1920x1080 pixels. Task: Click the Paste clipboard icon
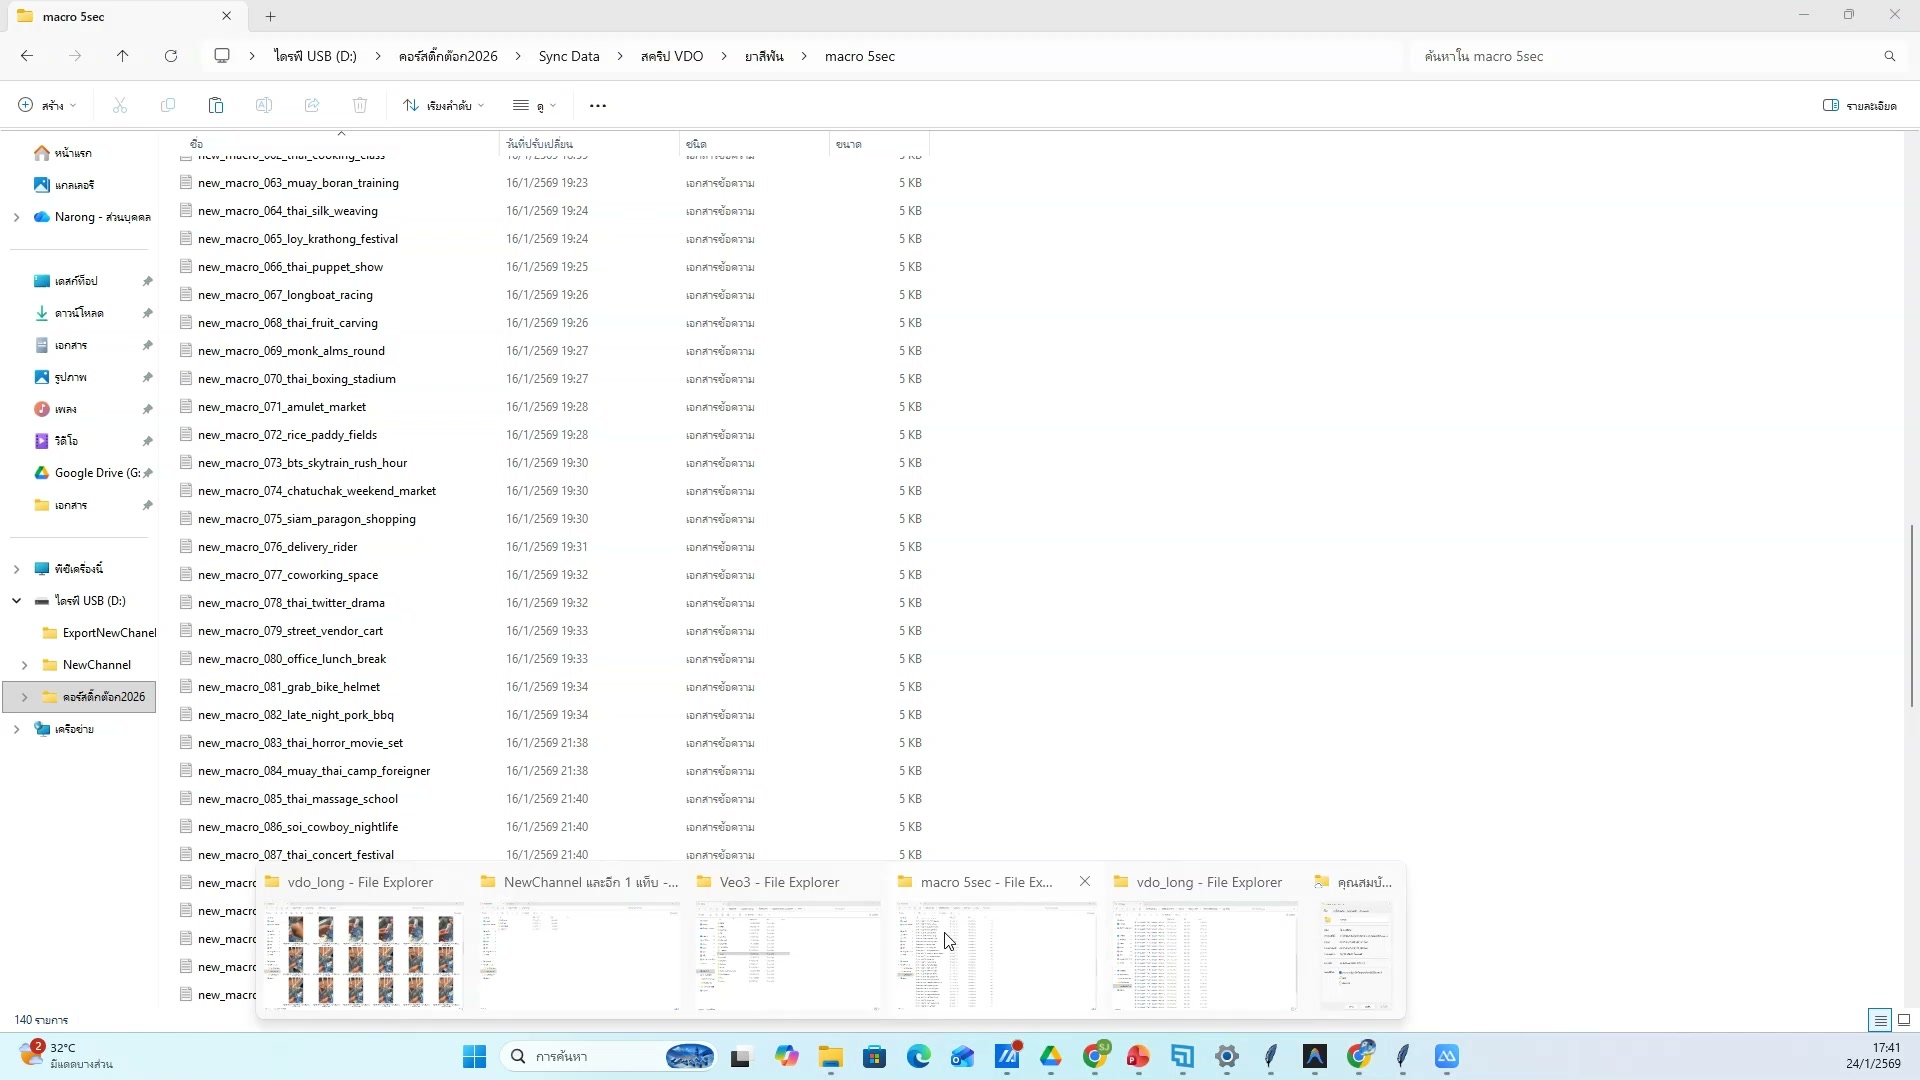click(x=216, y=105)
